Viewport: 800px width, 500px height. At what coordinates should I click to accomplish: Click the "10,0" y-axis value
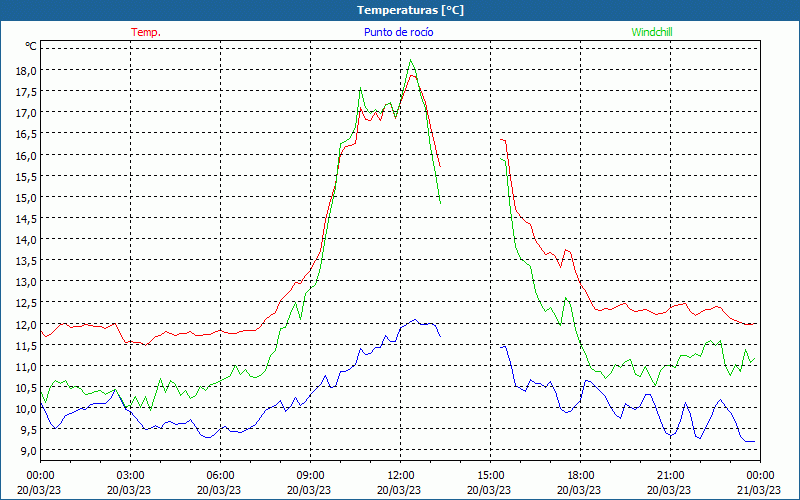(26, 409)
